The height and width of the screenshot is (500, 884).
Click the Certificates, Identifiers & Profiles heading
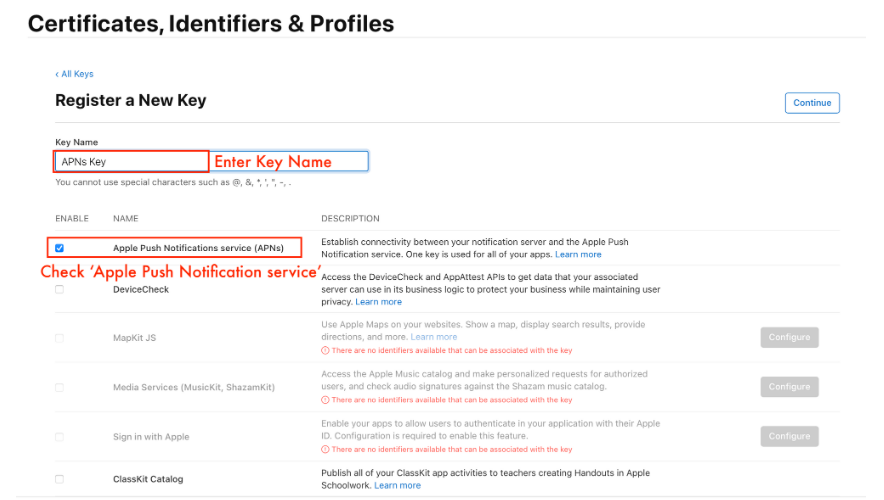click(211, 23)
